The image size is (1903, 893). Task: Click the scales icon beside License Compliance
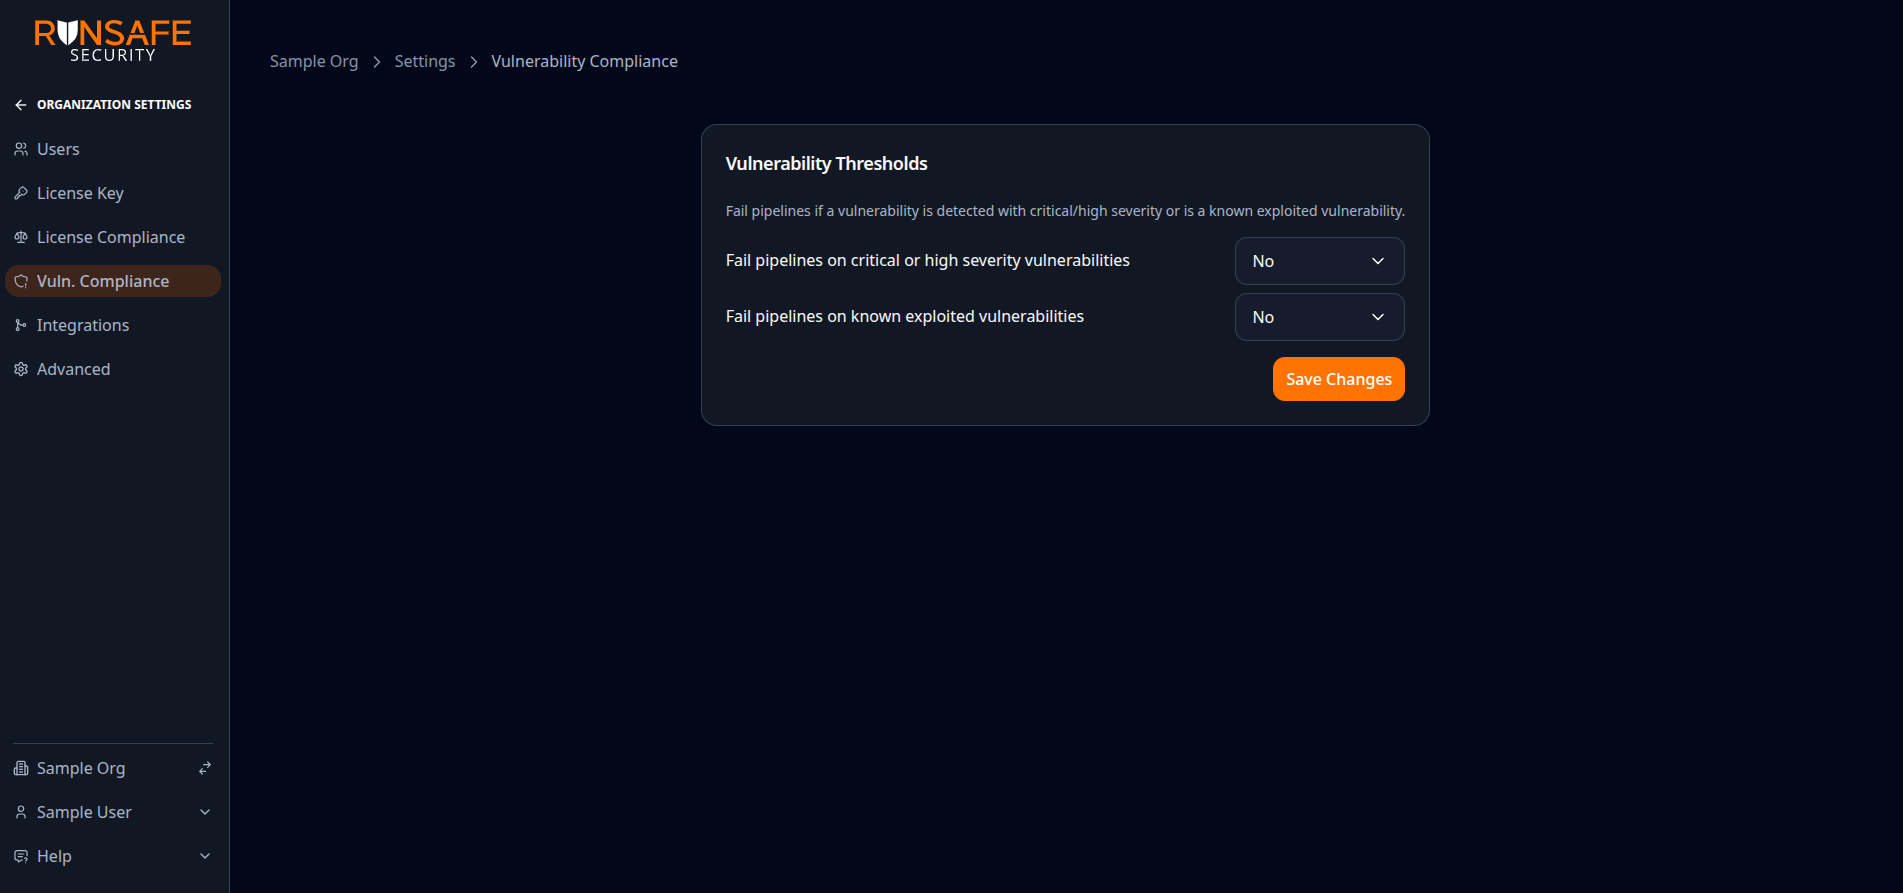tap(21, 237)
